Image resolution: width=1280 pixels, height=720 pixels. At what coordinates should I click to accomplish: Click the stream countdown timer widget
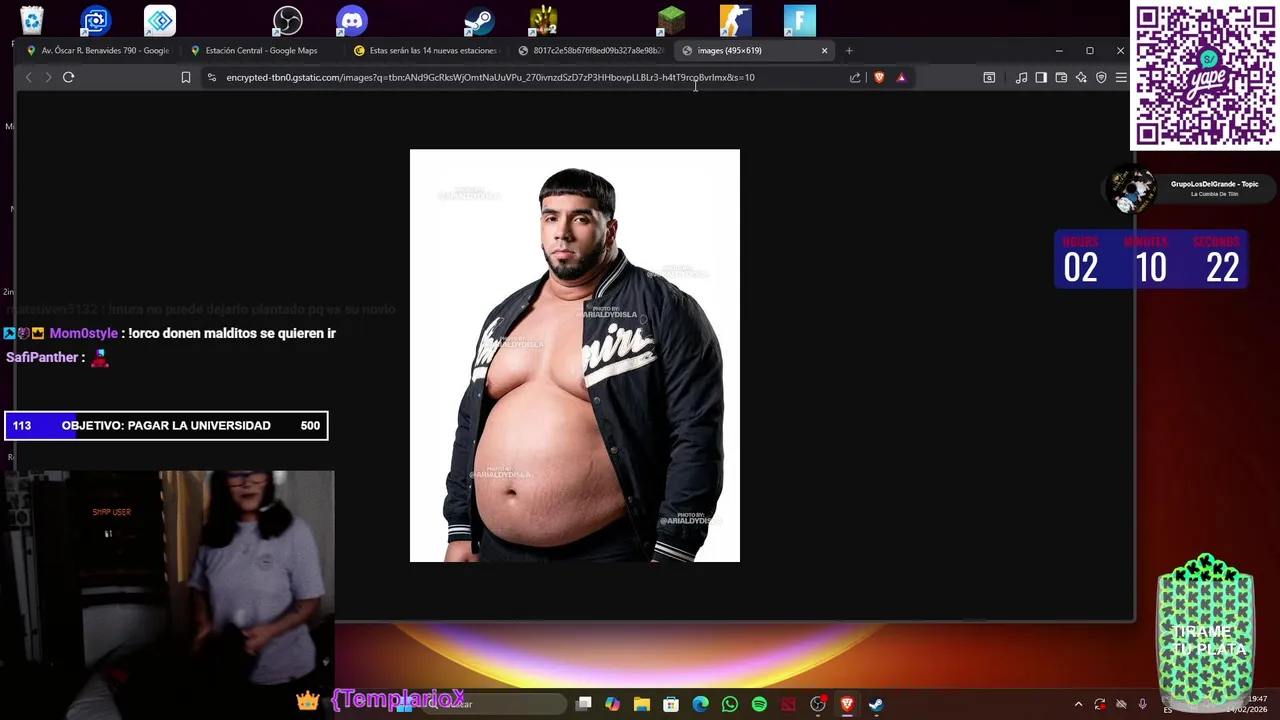click(x=1151, y=260)
